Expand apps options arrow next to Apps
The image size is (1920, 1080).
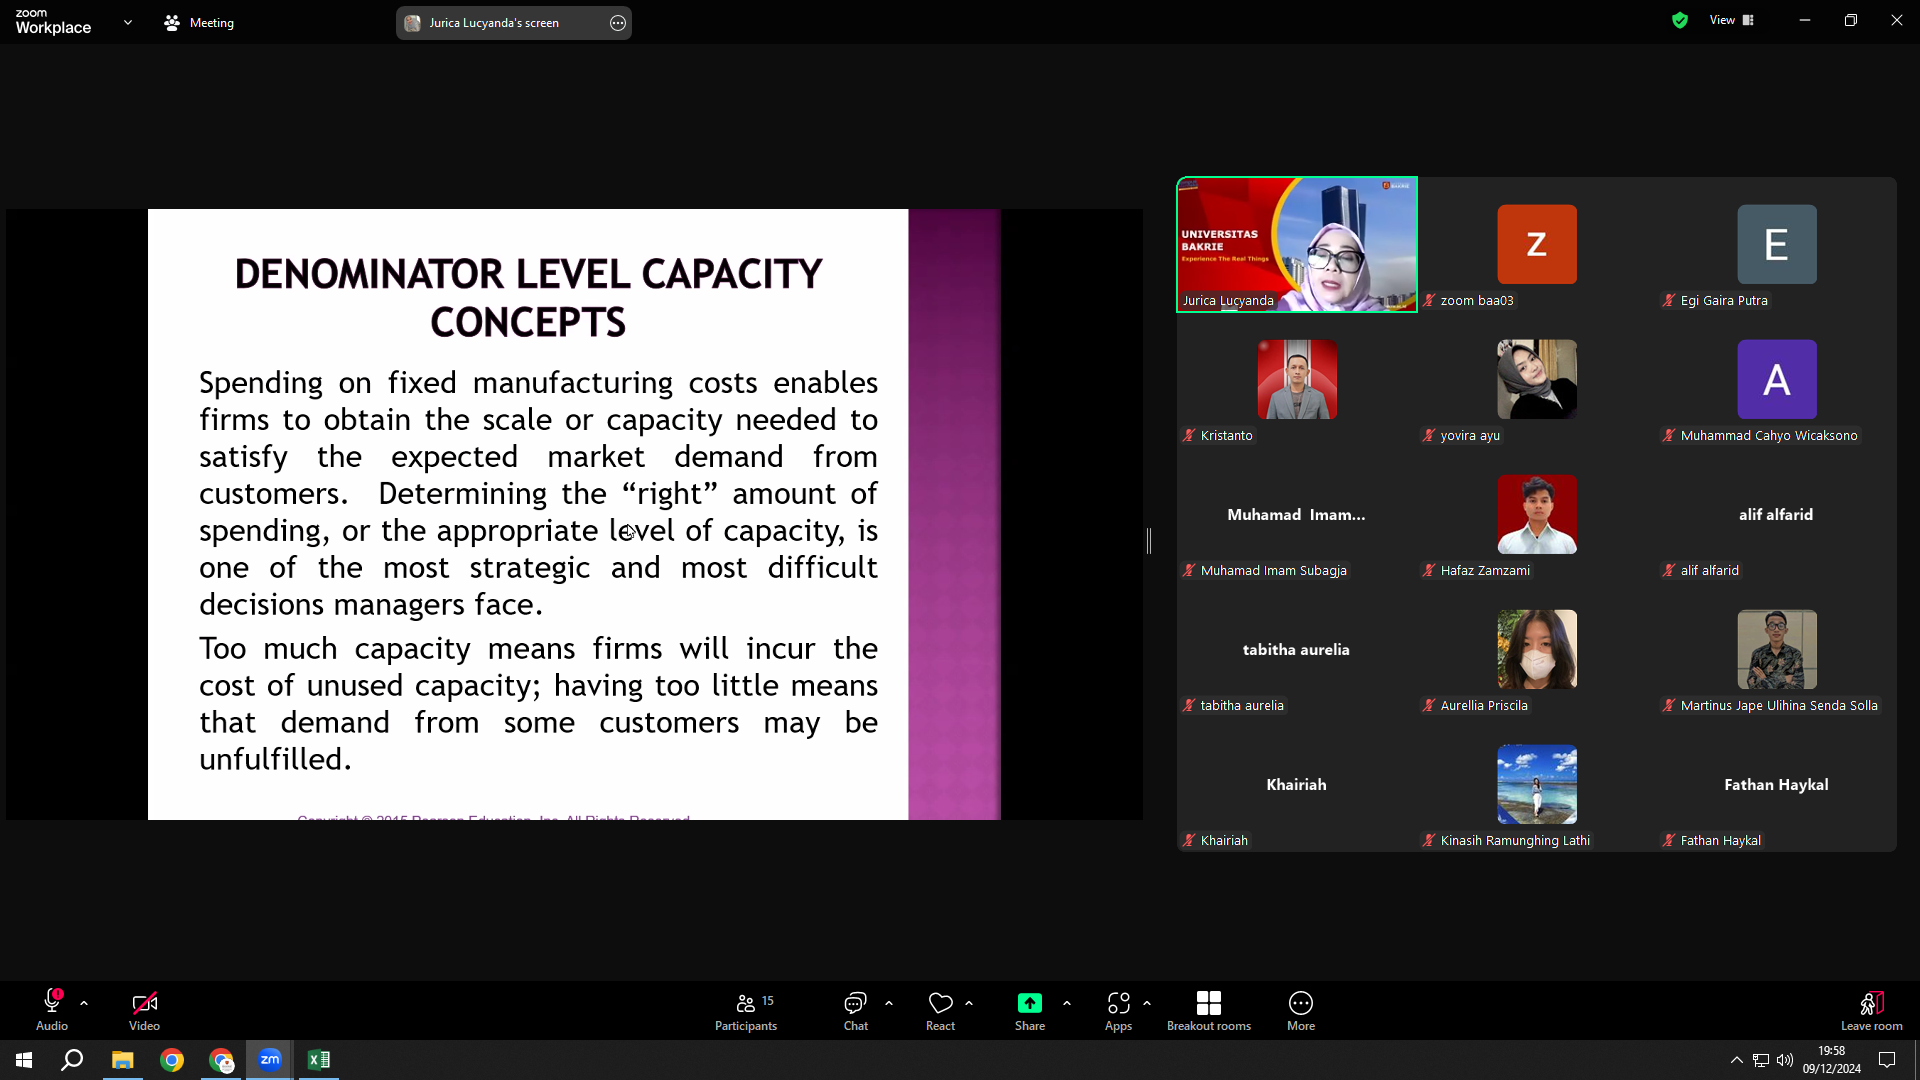[1147, 1002]
